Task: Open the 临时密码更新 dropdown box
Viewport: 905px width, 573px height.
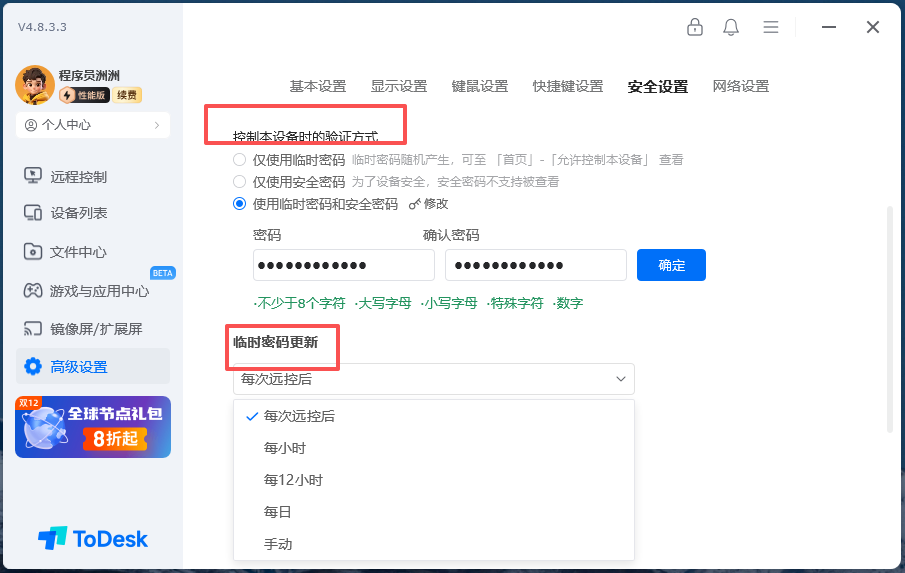Action: (x=433, y=379)
